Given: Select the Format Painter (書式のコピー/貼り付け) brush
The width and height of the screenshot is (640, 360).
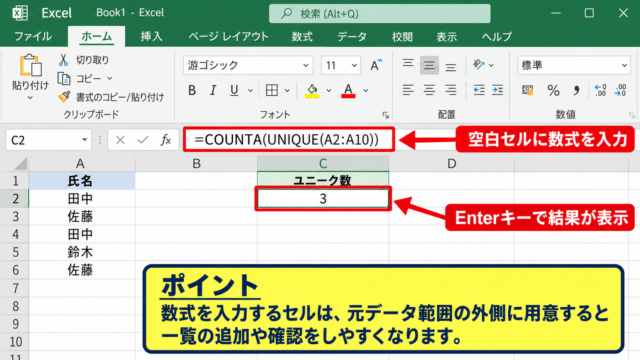Looking at the screenshot, I should [x=64, y=97].
